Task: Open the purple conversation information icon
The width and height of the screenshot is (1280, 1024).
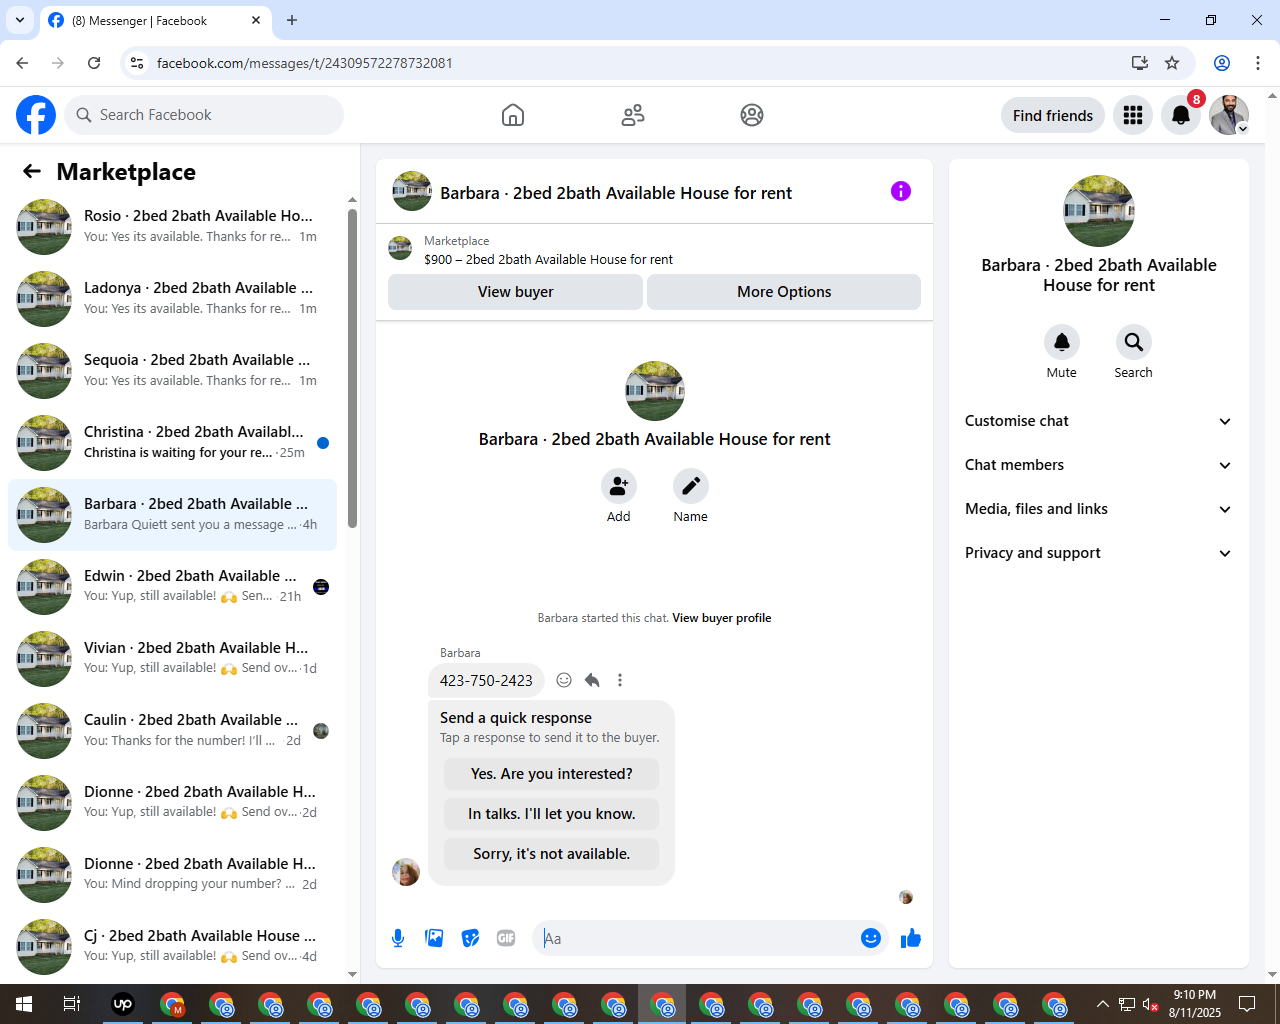Action: [x=901, y=191]
